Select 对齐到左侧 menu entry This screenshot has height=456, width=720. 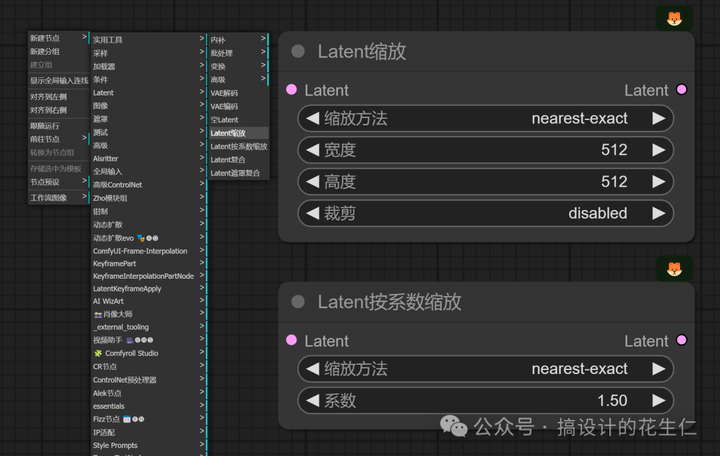point(58,97)
